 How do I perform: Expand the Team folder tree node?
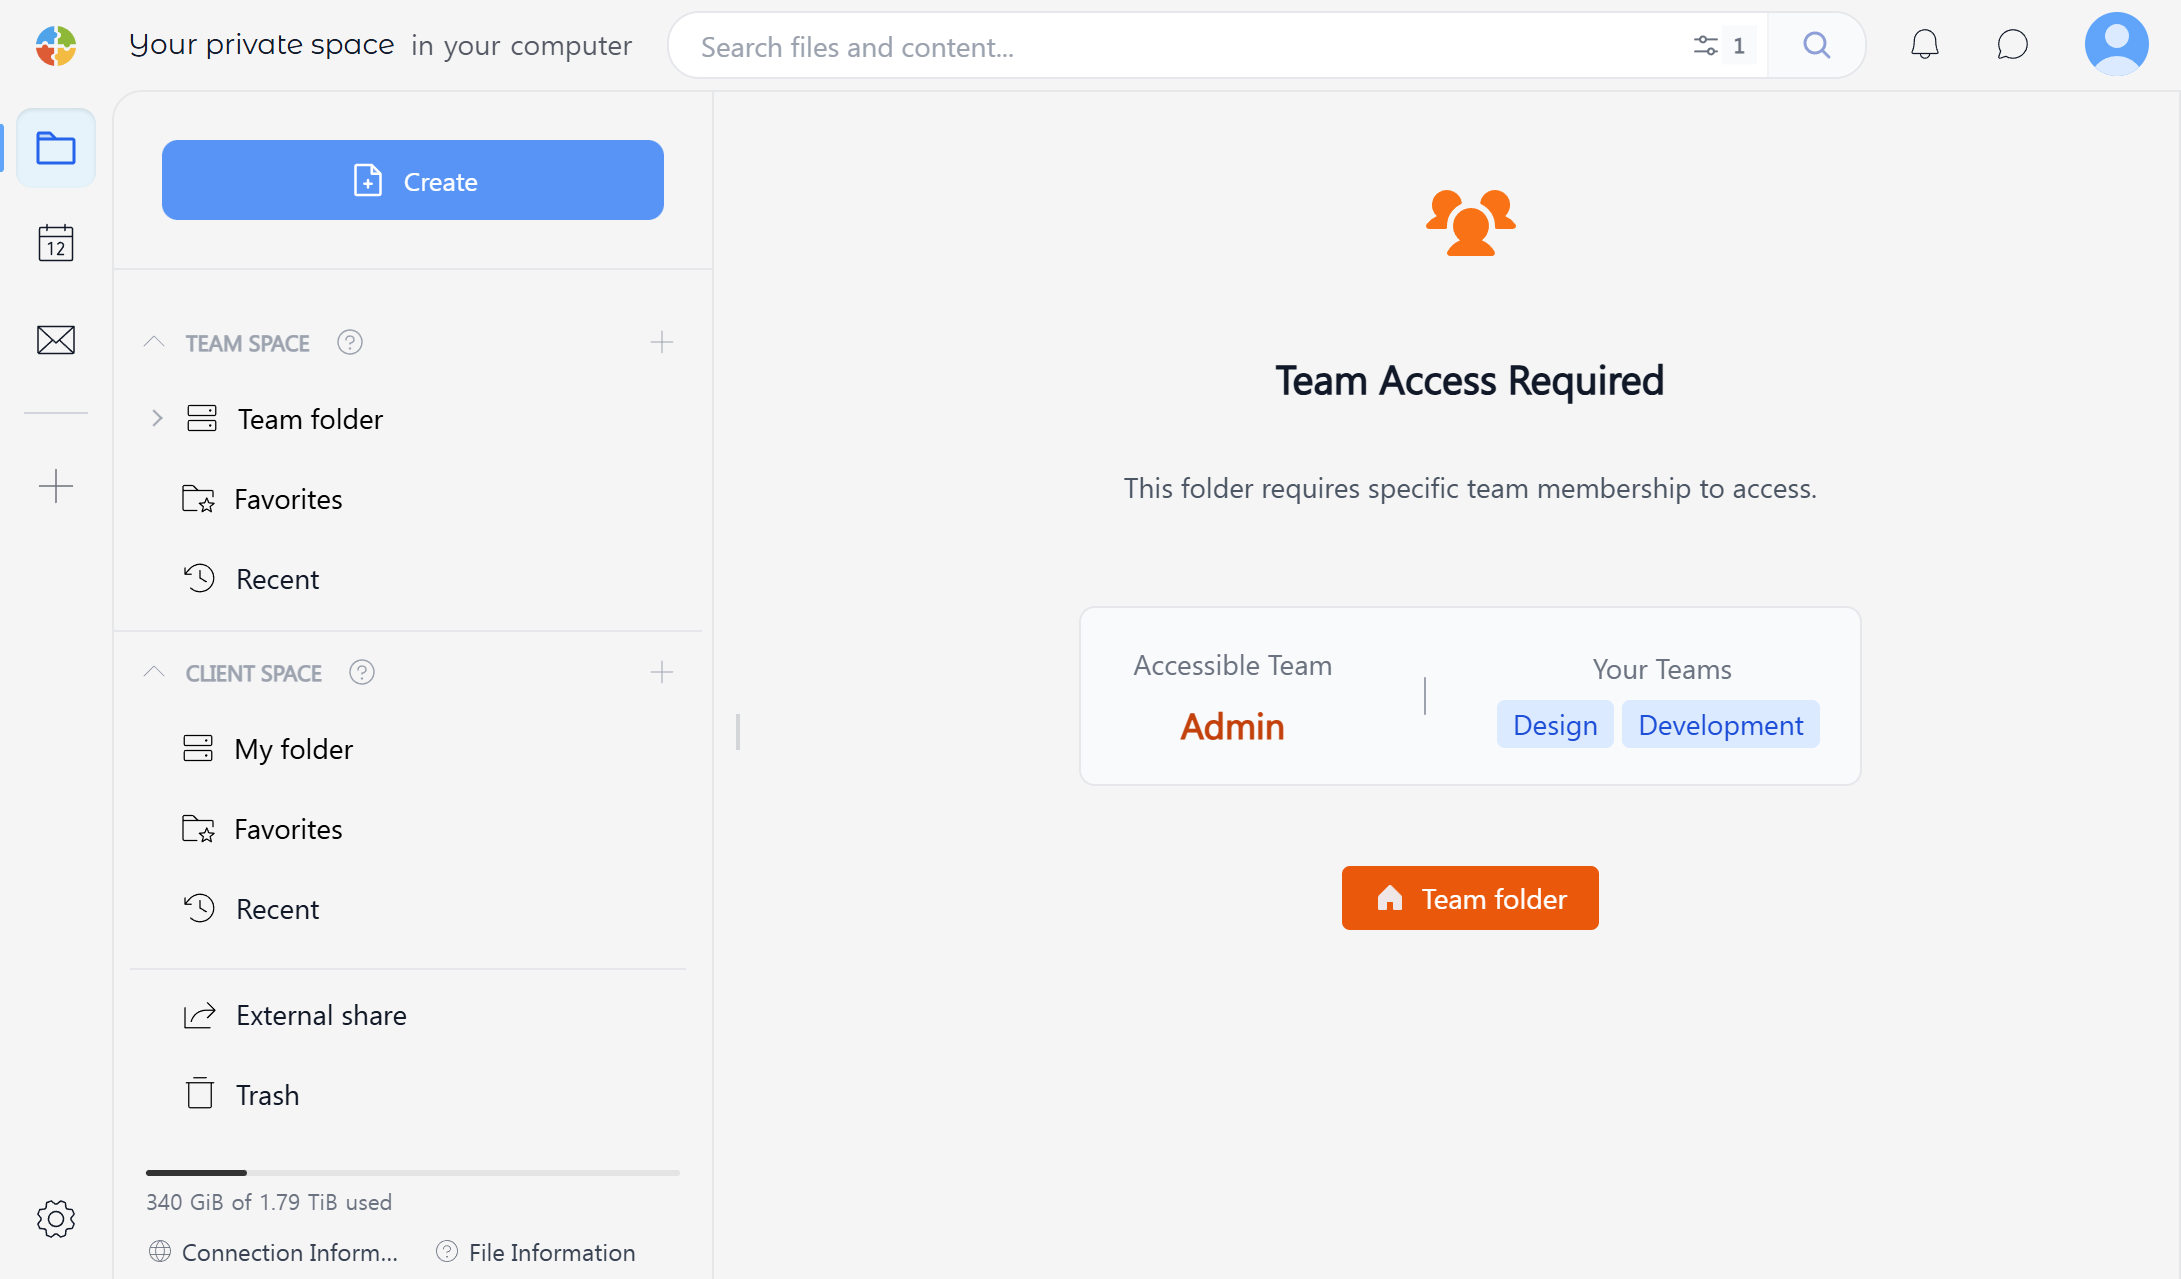(x=157, y=419)
